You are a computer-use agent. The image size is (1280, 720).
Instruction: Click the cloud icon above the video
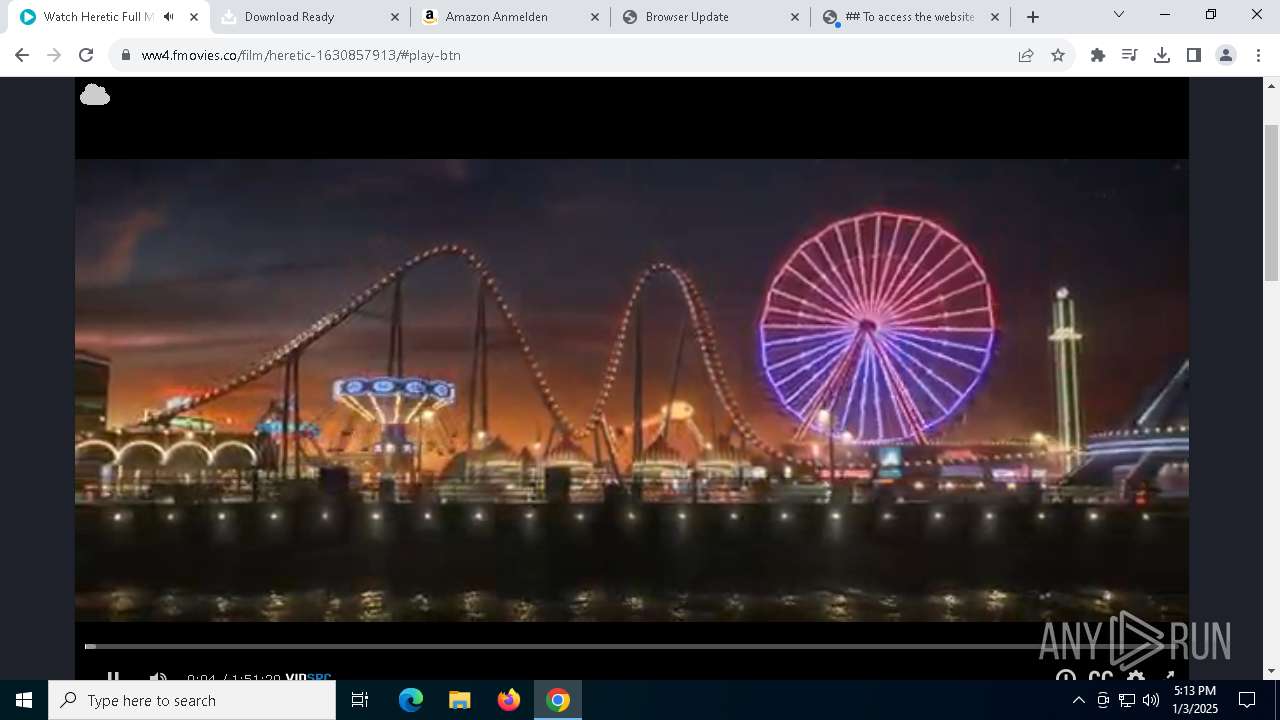95,95
